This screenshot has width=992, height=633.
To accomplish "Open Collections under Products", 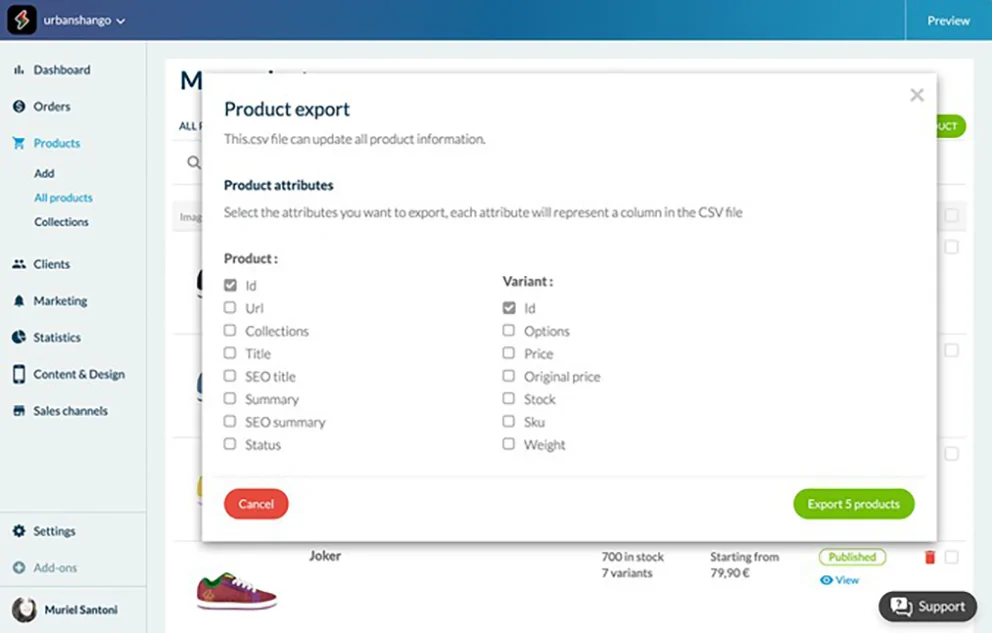I will [64, 221].
